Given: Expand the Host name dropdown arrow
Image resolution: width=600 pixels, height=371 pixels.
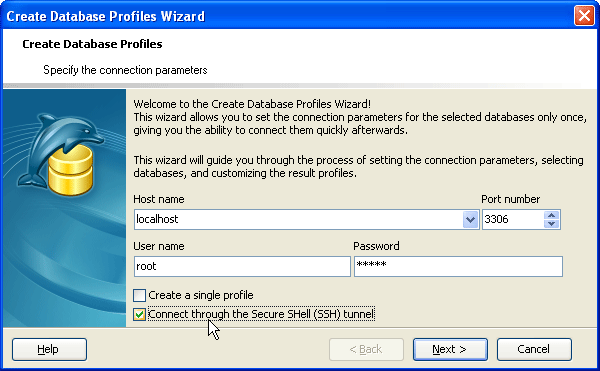Looking at the screenshot, I should point(470,220).
